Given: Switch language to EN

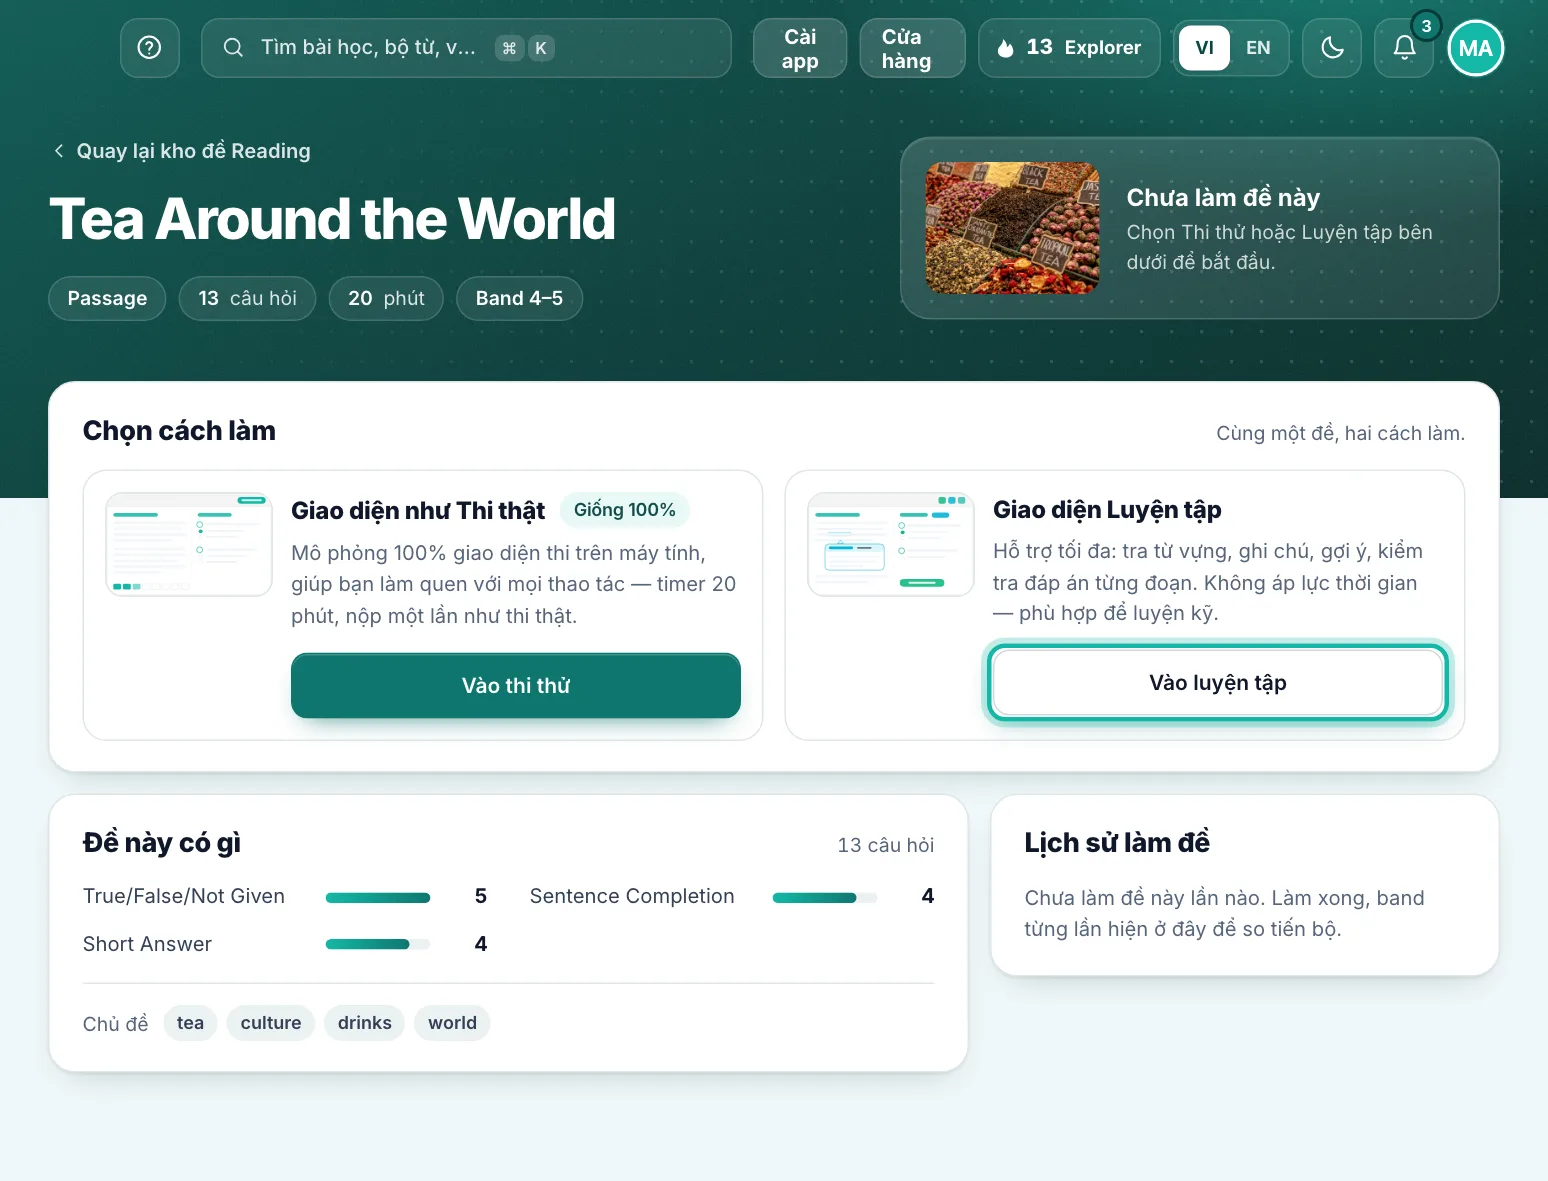Looking at the screenshot, I should [x=1258, y=48].
